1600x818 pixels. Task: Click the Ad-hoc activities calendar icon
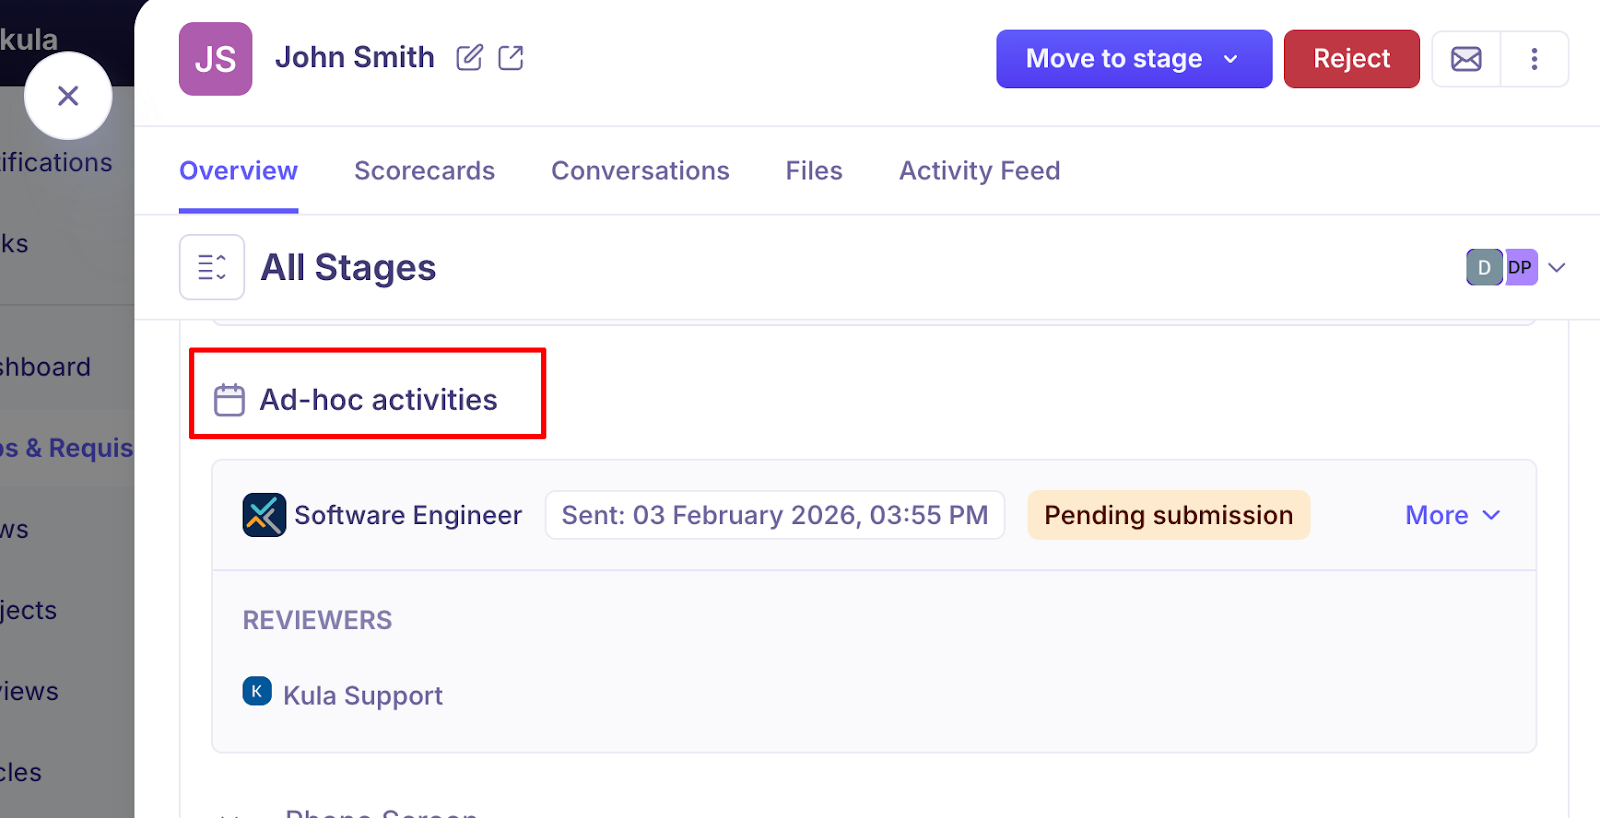229,400
